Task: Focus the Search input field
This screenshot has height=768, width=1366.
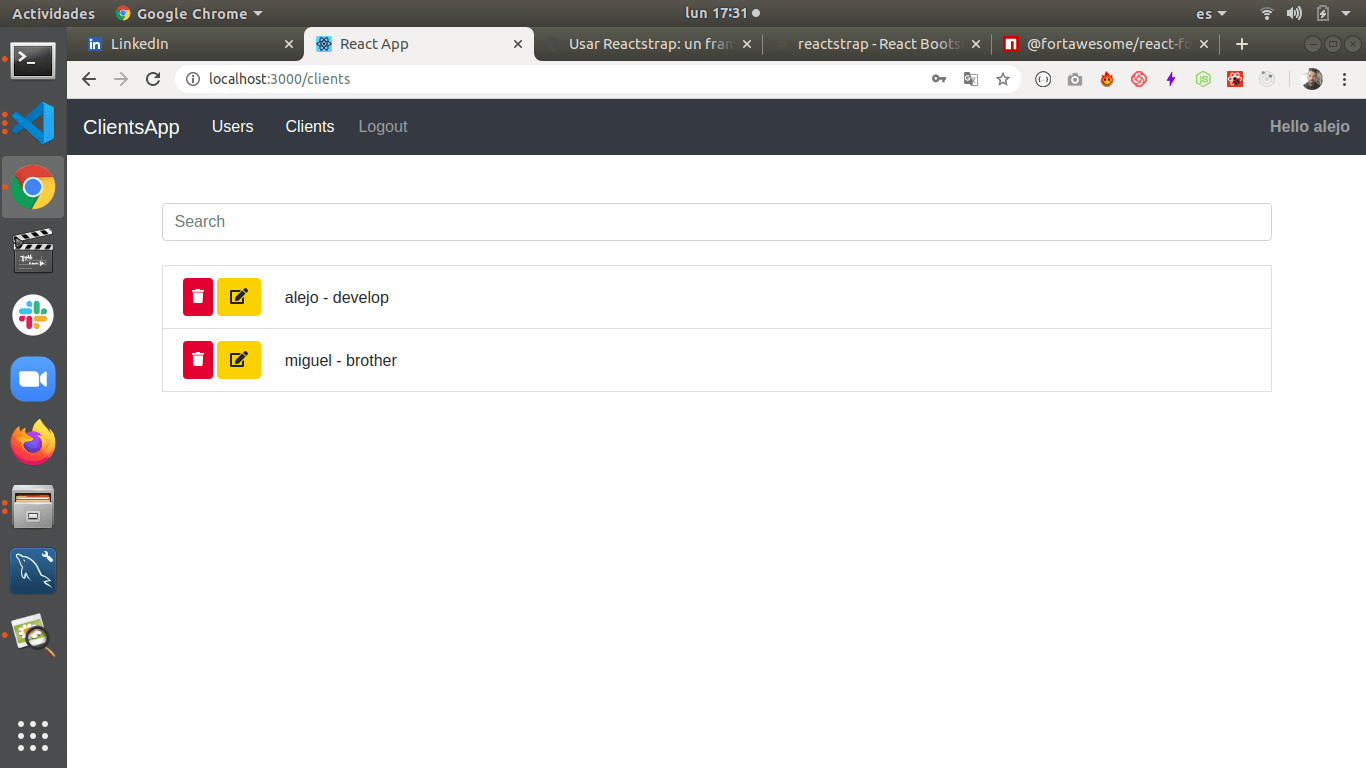Action: [716, 222]
